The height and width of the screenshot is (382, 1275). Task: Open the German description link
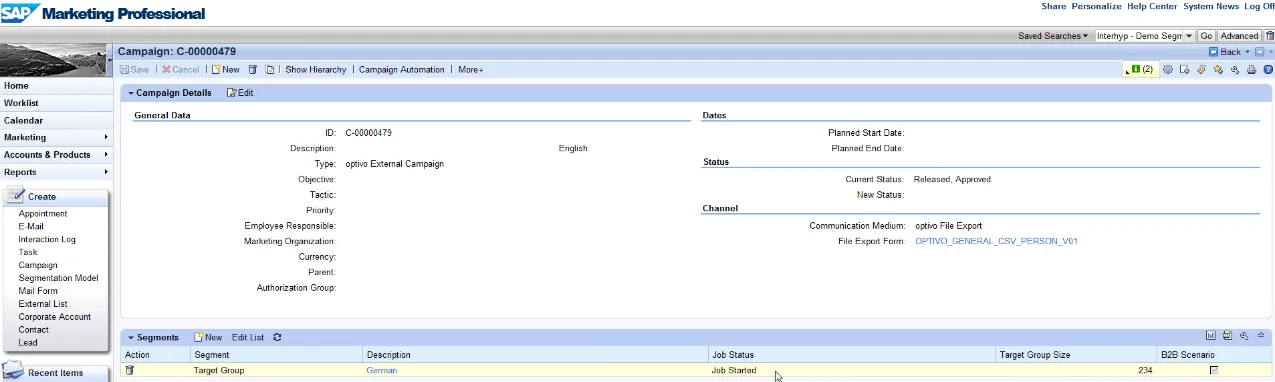[x=382, y=371]
